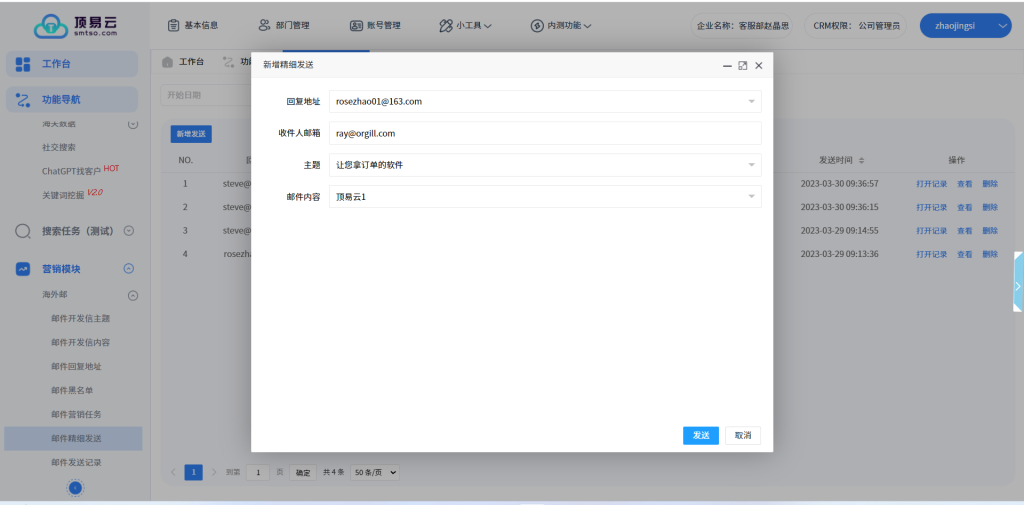Maximize the 新增精细发送 dialog

click(x=742, y=65)
